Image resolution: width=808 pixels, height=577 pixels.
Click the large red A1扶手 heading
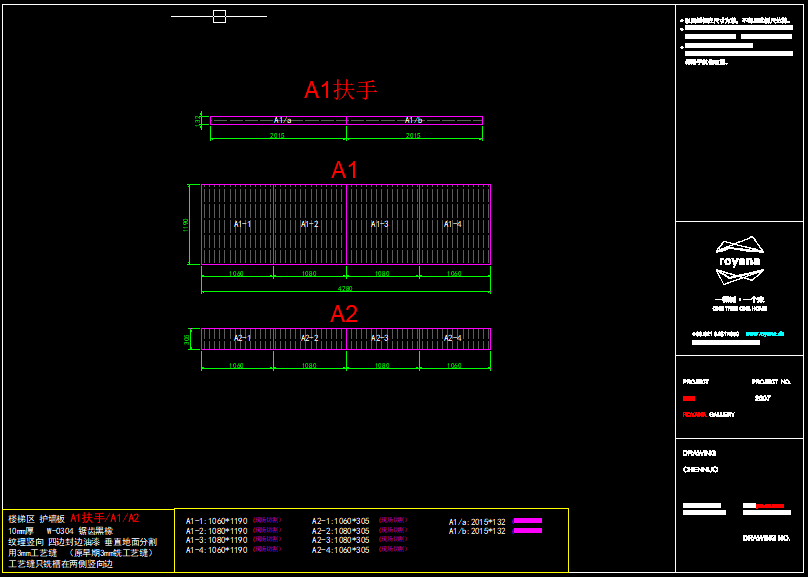340,90
